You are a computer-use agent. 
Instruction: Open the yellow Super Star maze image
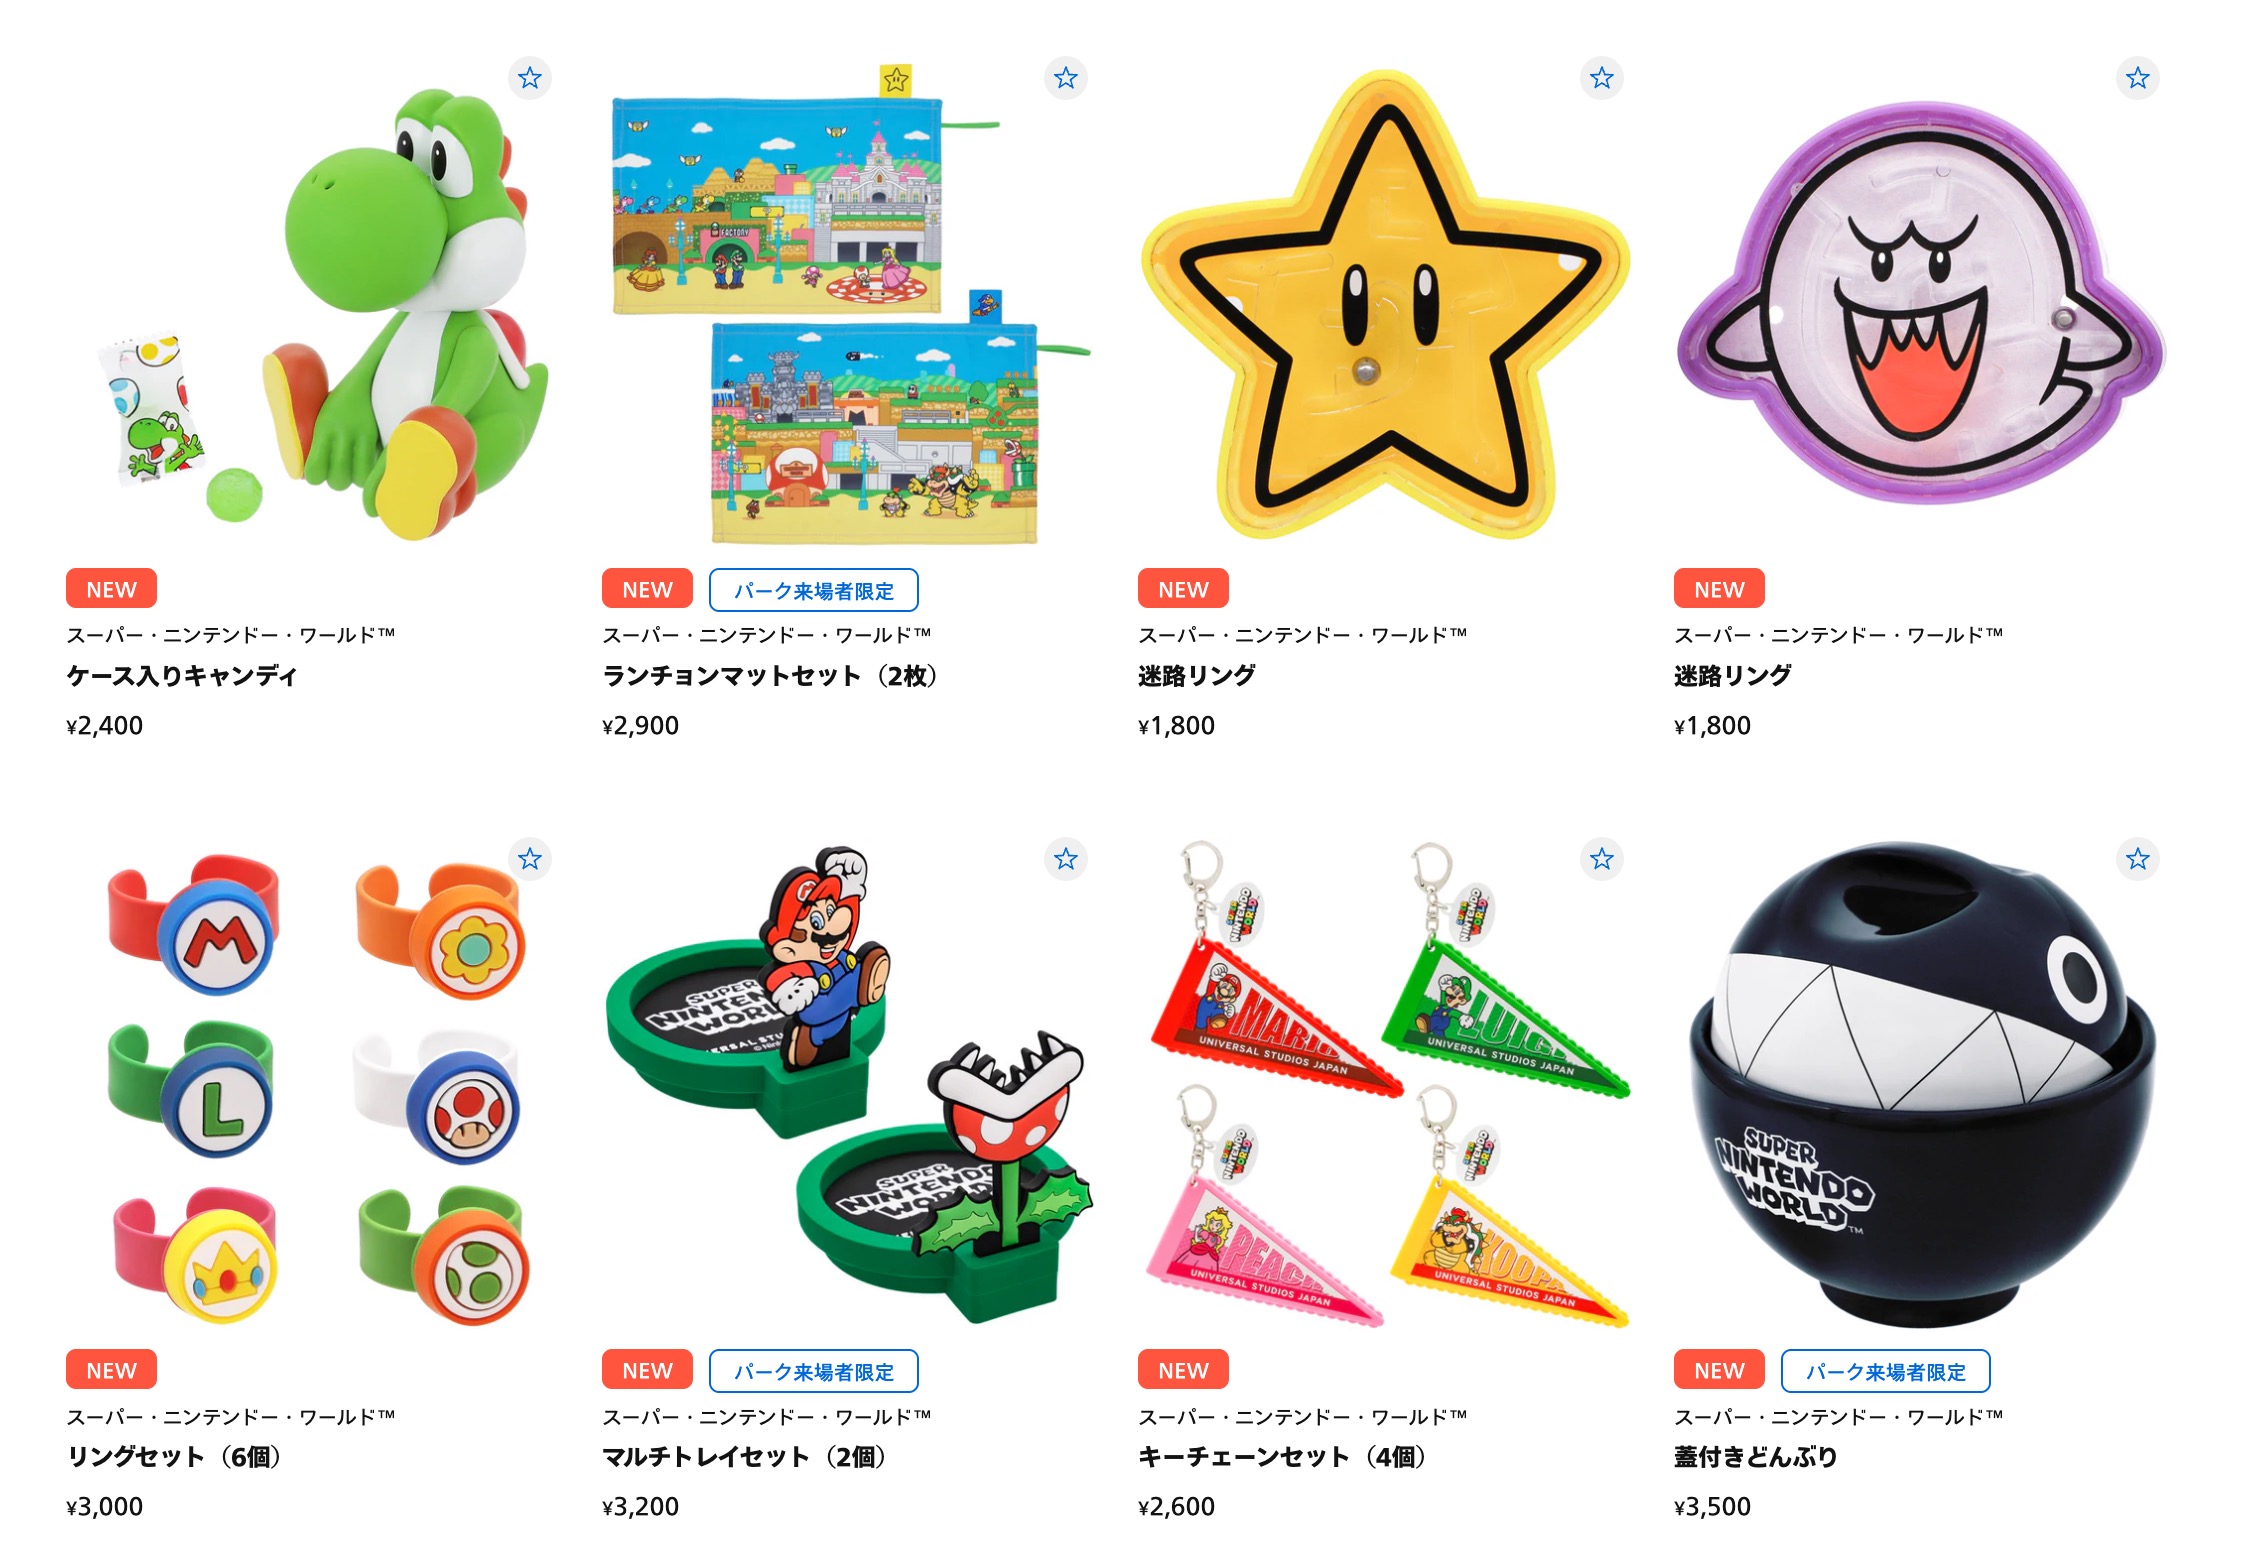[x=1385, y=304]
